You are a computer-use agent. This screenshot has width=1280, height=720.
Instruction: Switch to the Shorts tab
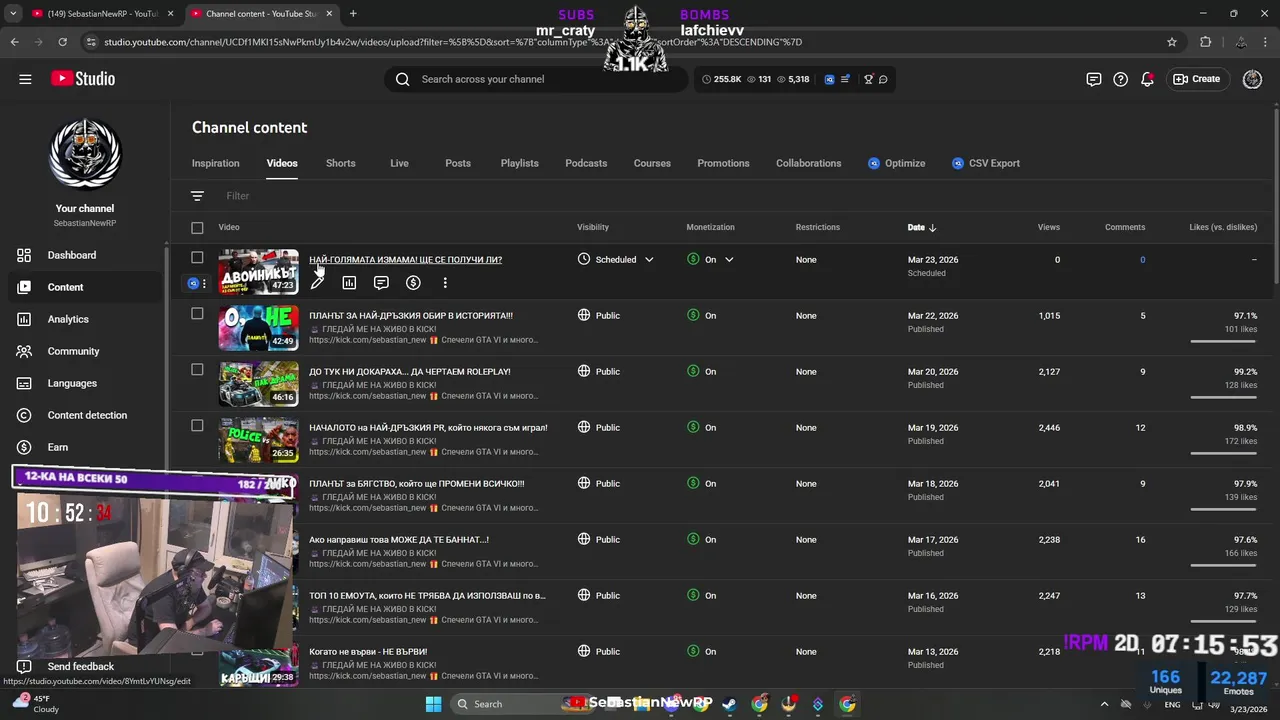(x=341, y=163)
